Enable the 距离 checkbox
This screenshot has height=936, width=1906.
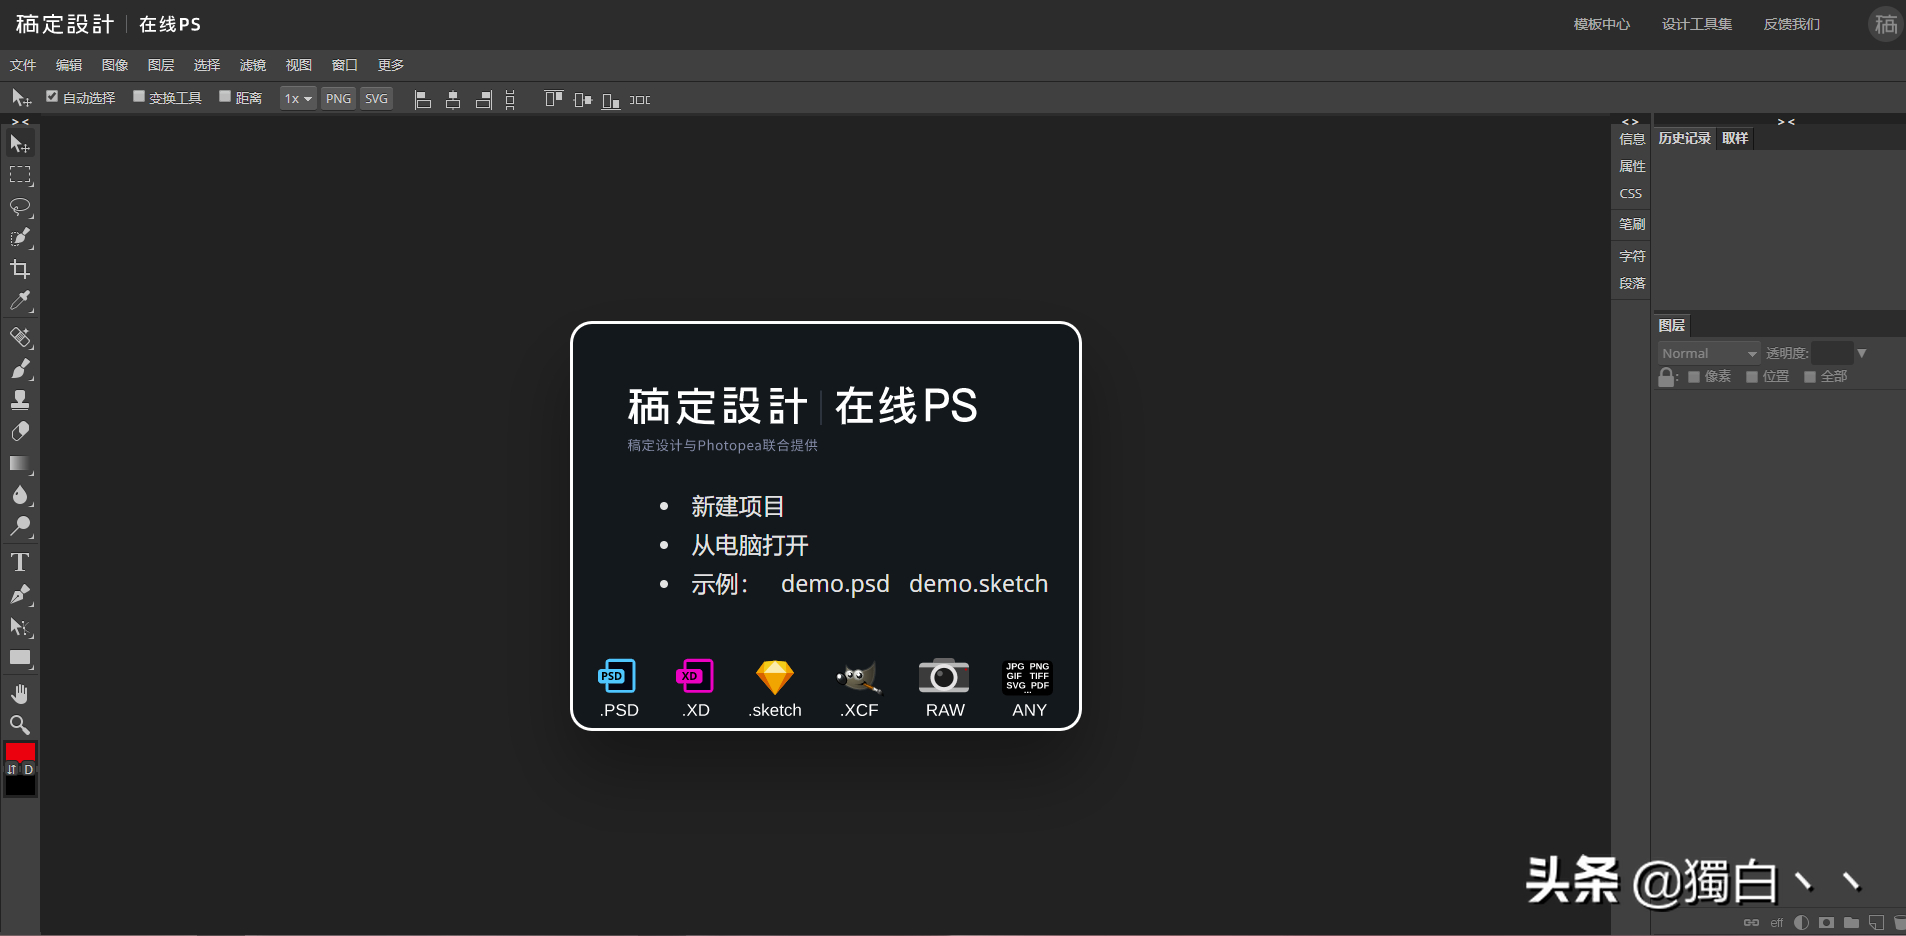(x=225, y=97)
